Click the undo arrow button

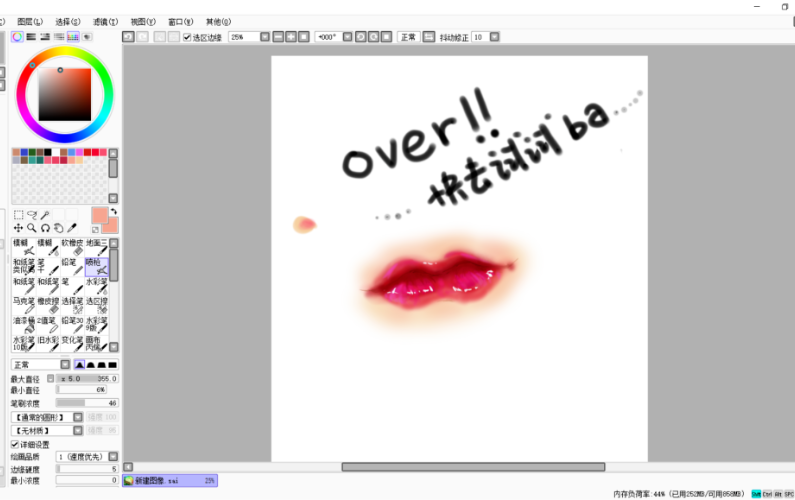tap(128, 37)
